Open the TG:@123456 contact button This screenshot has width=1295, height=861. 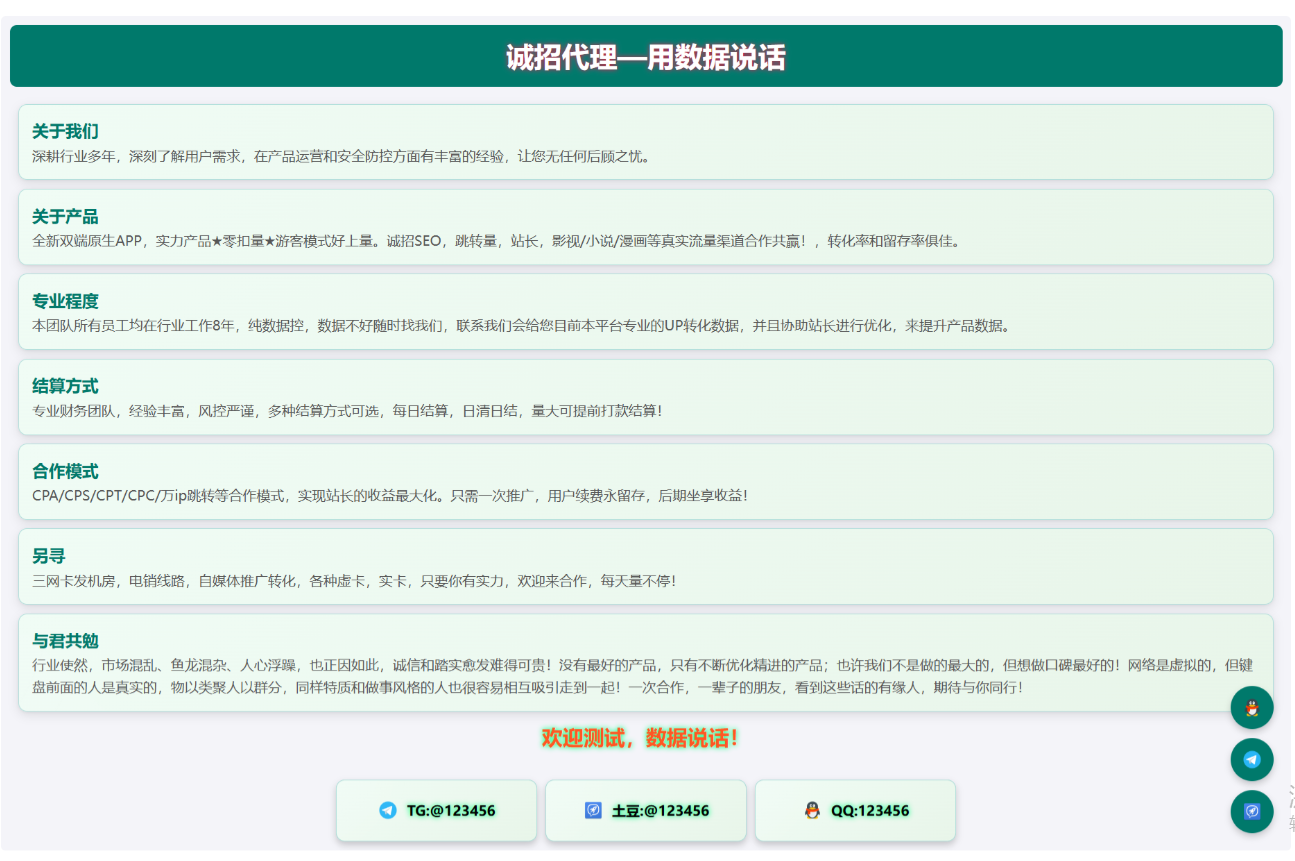(x=436, y=810)
